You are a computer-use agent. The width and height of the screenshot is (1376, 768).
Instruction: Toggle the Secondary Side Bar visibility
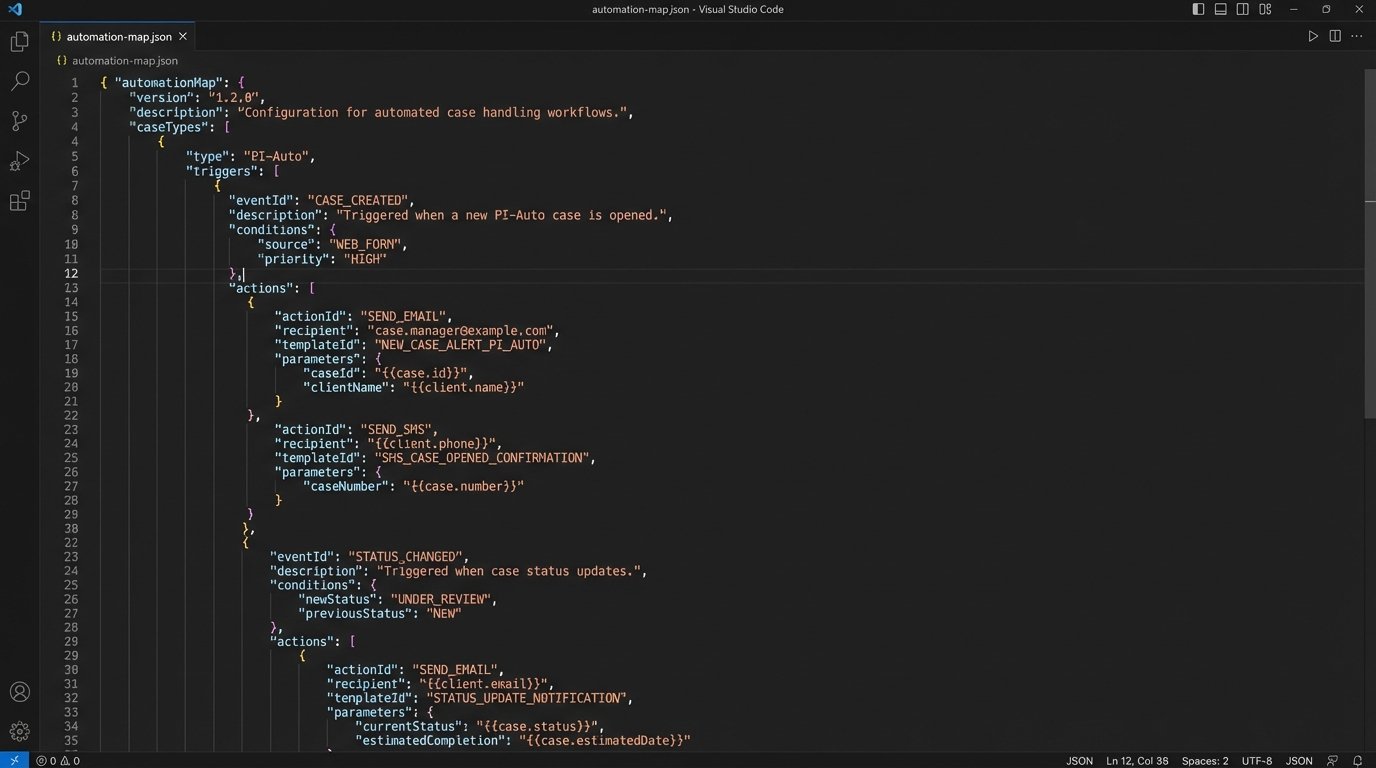pos(1242,9)
